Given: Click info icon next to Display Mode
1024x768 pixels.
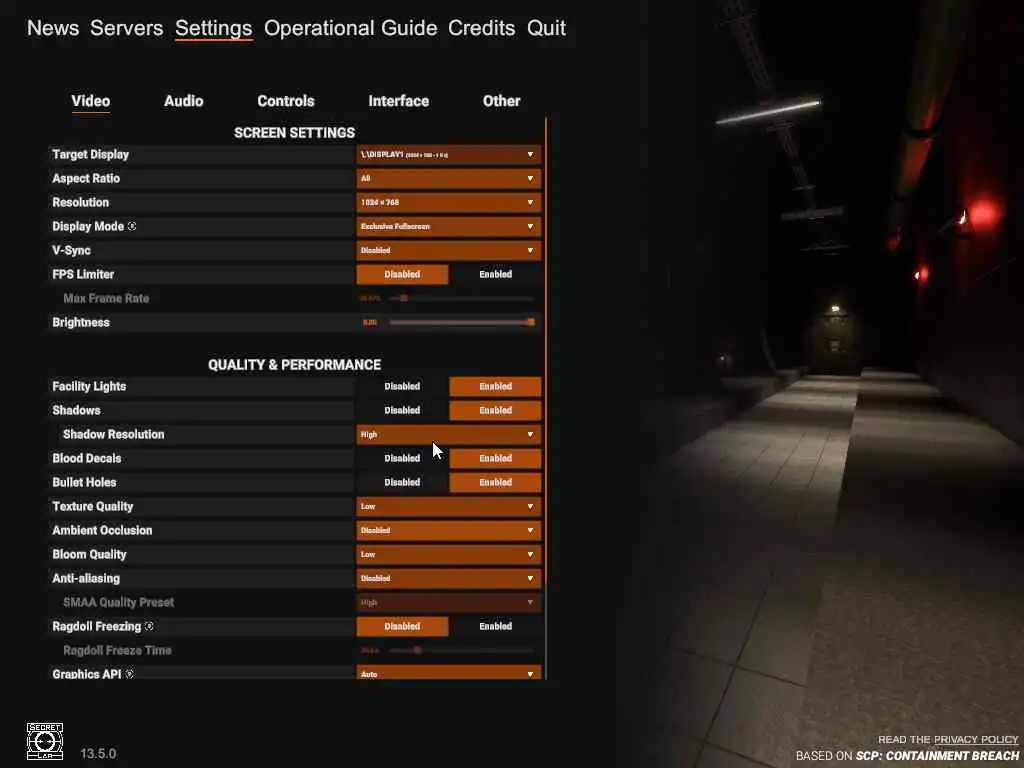Looking at the screenshot, I should pyautogui.click(x=132, y=226).
